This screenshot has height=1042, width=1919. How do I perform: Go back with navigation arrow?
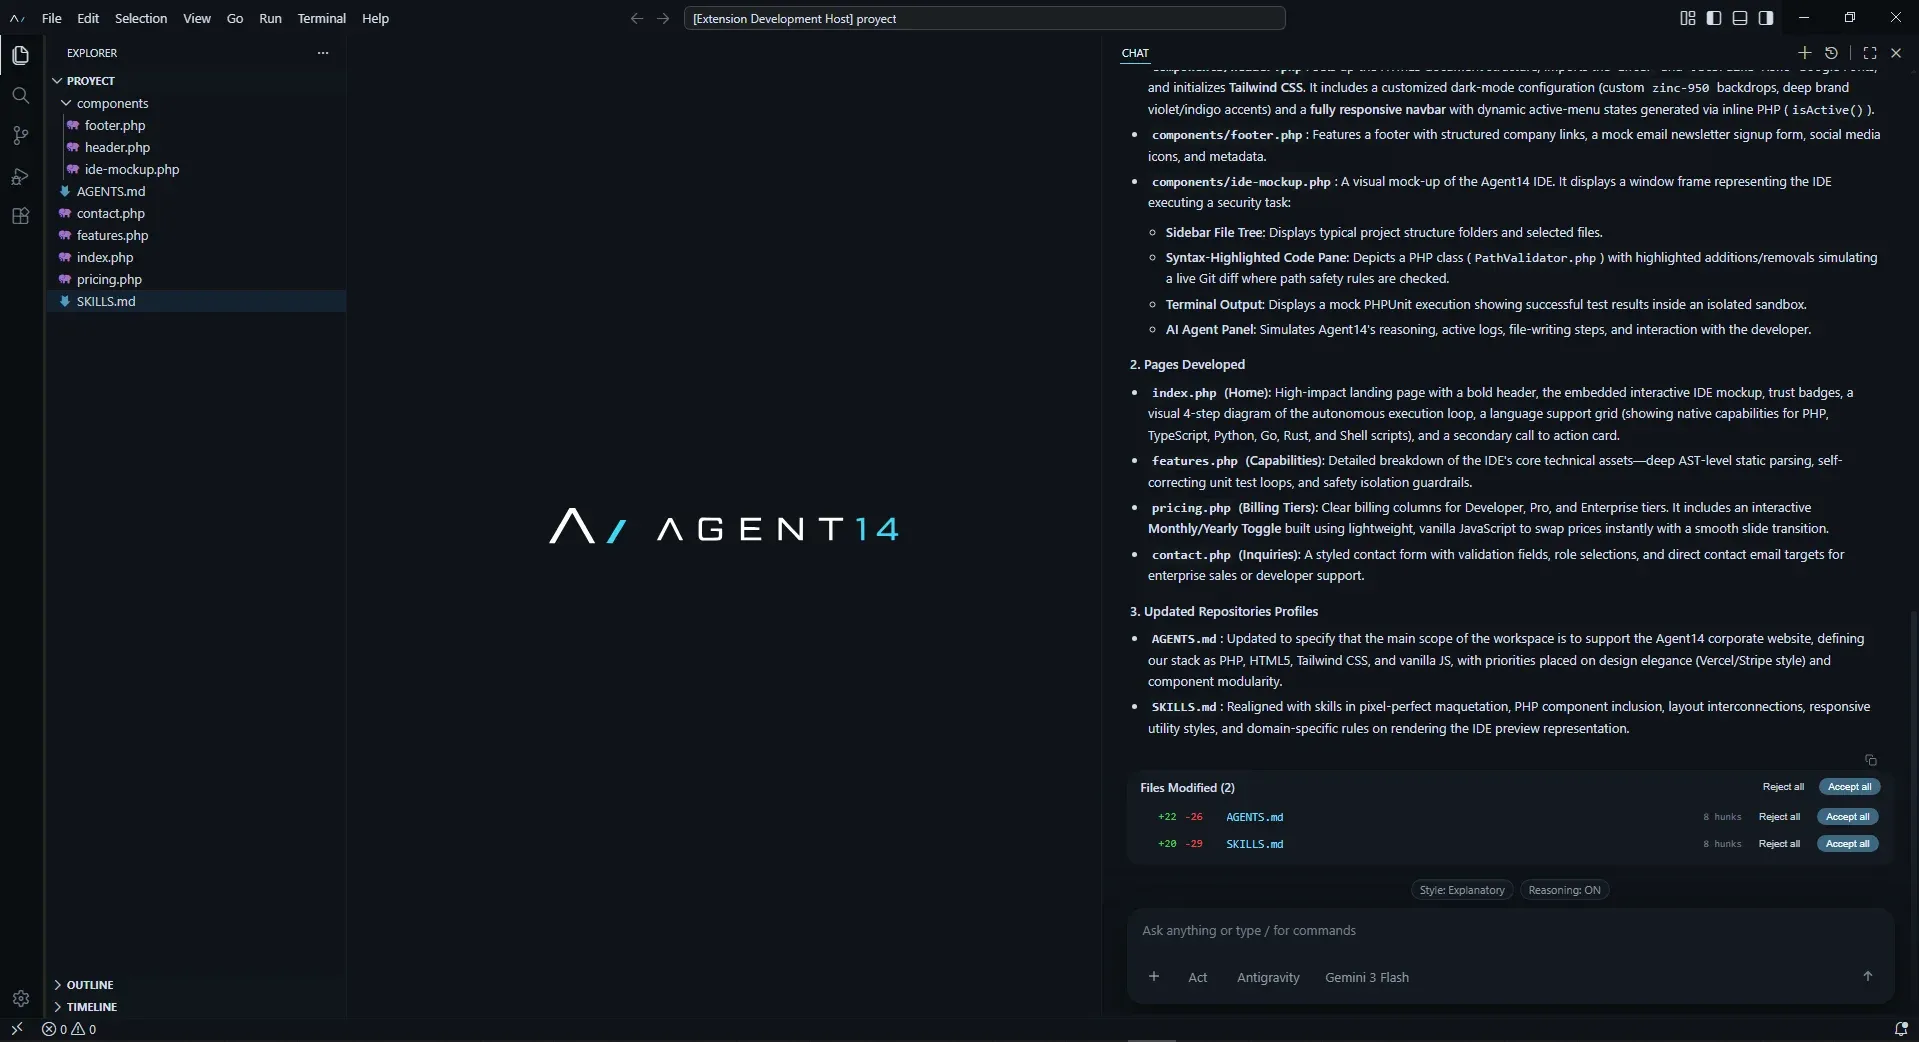(637, 18)
